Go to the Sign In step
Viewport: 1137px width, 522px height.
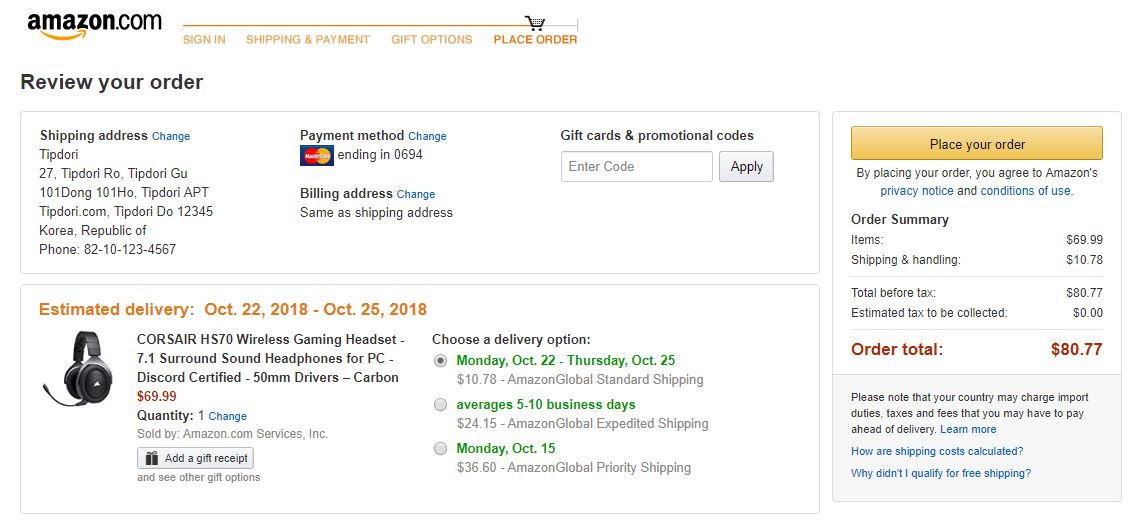[204, 40]
